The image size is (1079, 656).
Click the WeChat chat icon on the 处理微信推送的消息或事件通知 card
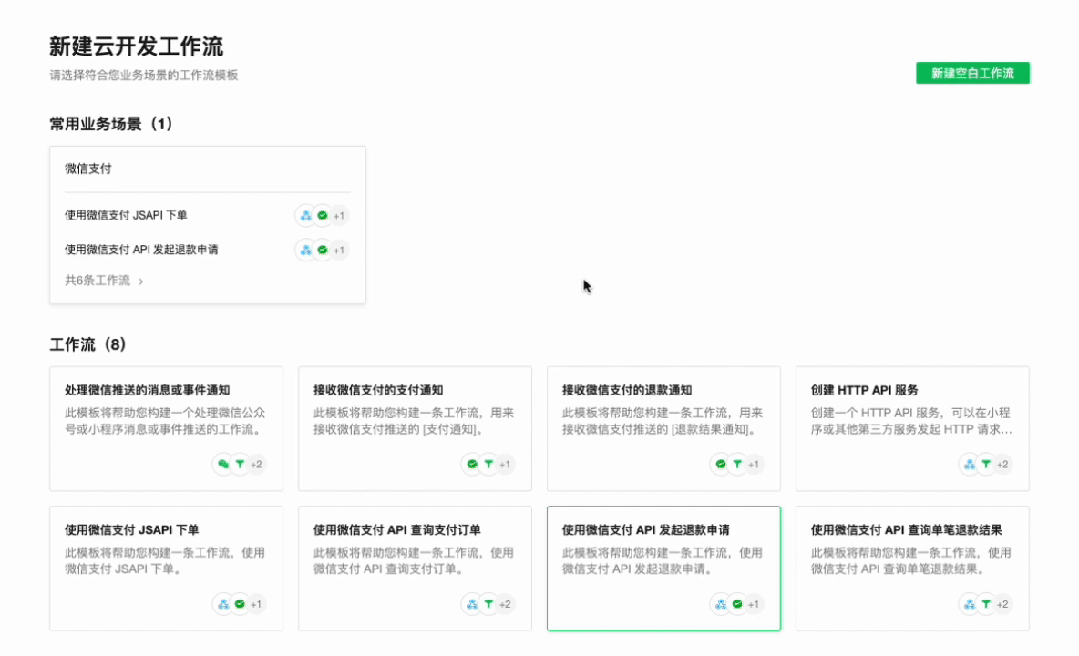(x=223, y=464)
